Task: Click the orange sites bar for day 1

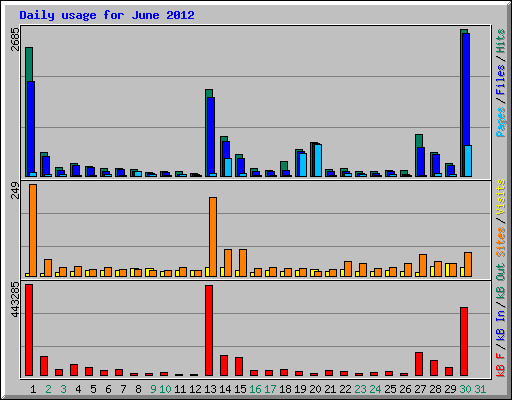Action: click(33, 230)
